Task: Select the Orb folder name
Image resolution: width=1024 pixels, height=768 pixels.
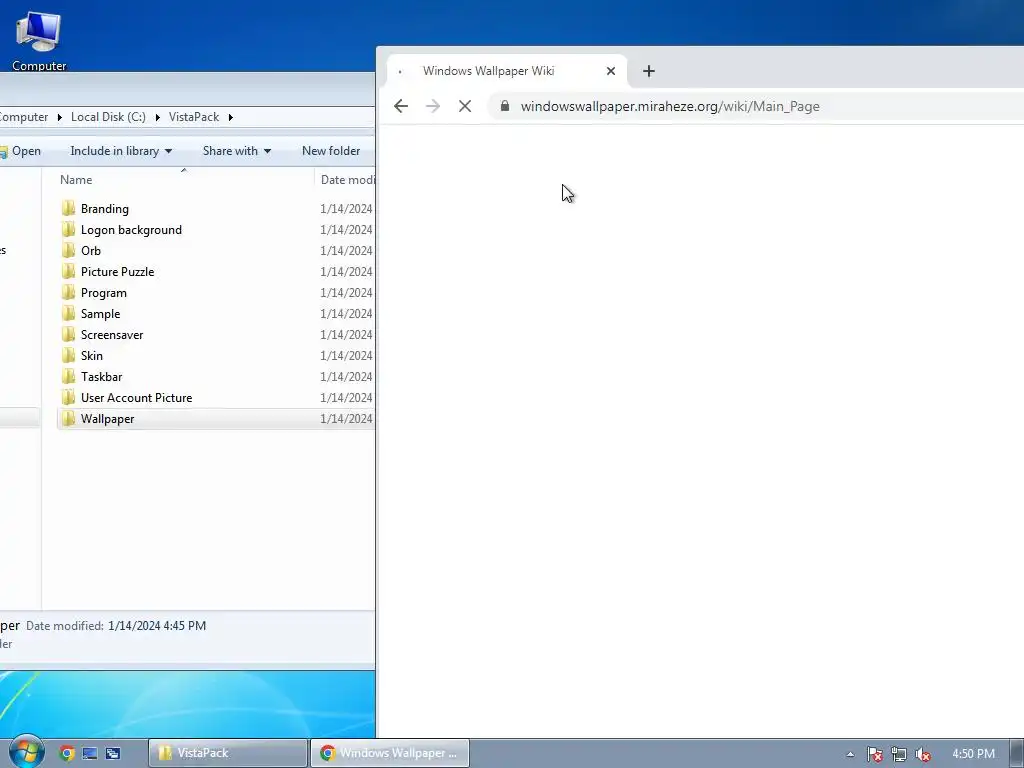Action: pyautogui.click(x=91, y=251)
